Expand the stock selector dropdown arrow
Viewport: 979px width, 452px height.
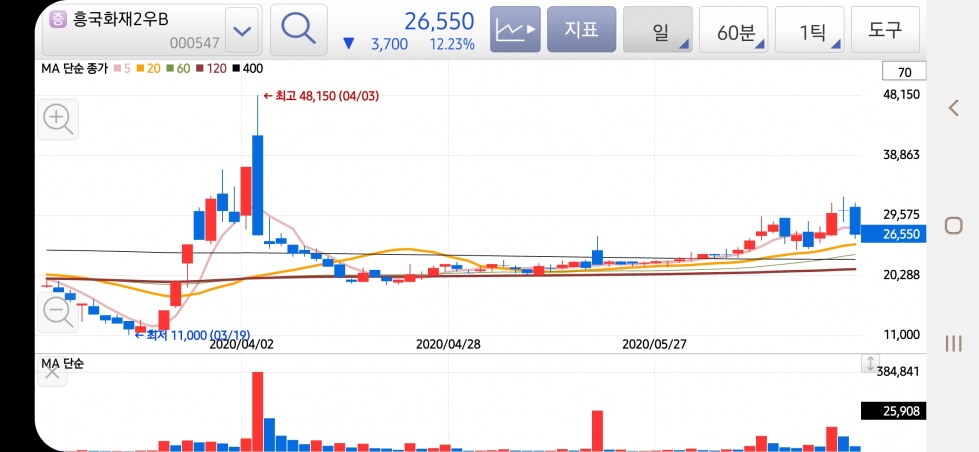[242, 31]
